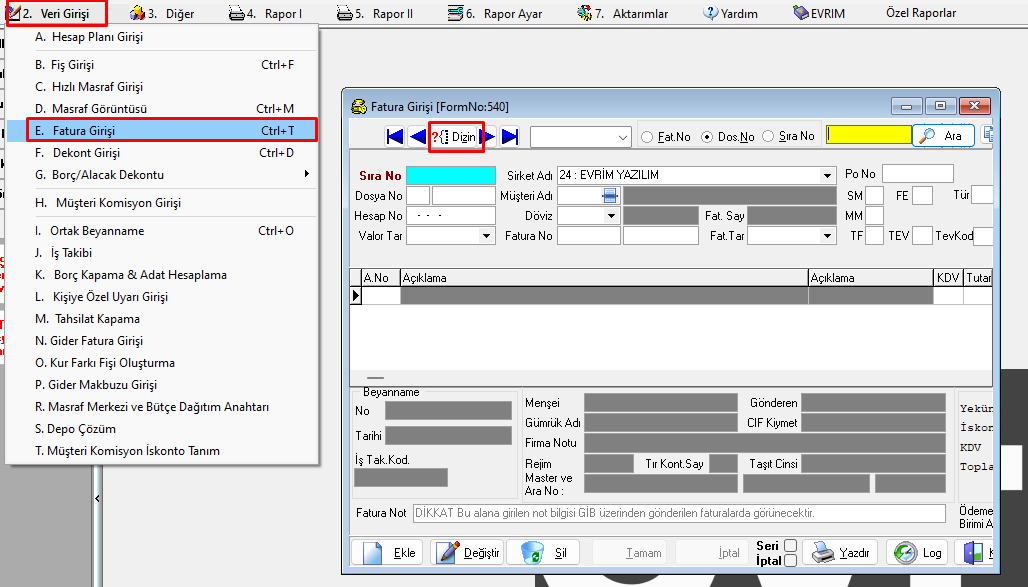The height and width of the screenshot is (587, 1028).
Task: Open the 6. Rapor Ayar menu
Action: point(495,13)
